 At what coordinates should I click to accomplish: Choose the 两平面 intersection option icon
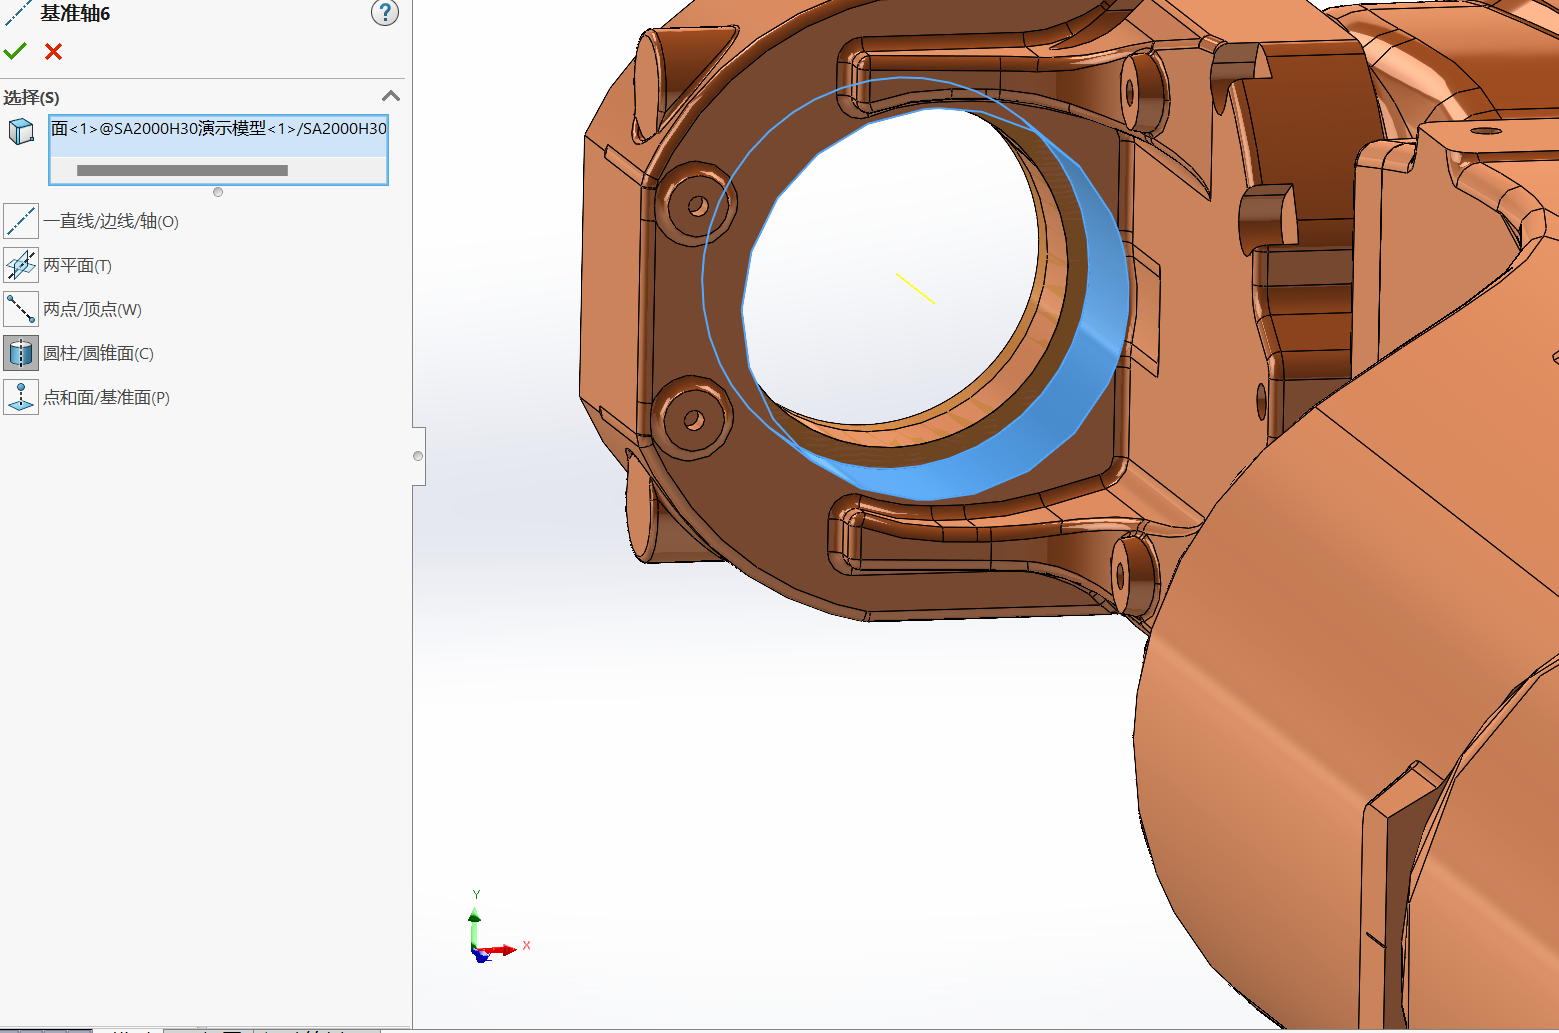(21, 265)
